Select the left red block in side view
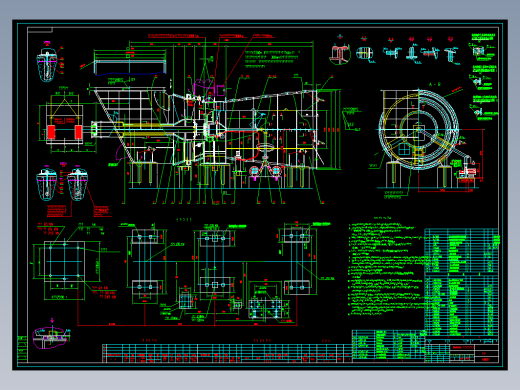 pos(51,132)
